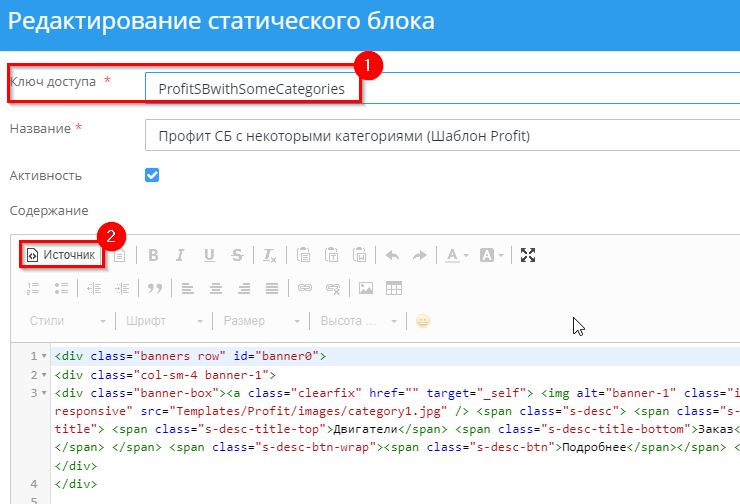The height and width of the screenshot is (504, 740).
Task: Click the Название text field
Action: [x=440, y=135]
